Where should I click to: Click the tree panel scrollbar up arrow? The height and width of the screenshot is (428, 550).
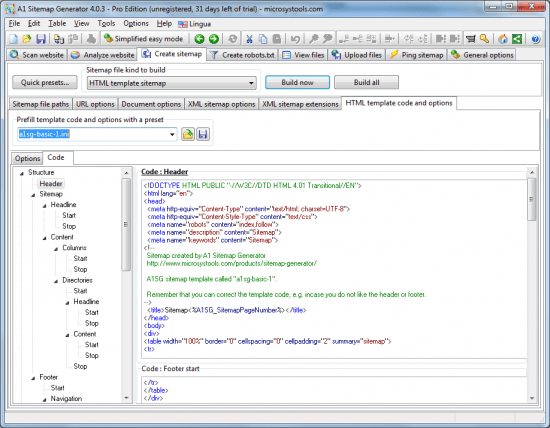[126, 173]
